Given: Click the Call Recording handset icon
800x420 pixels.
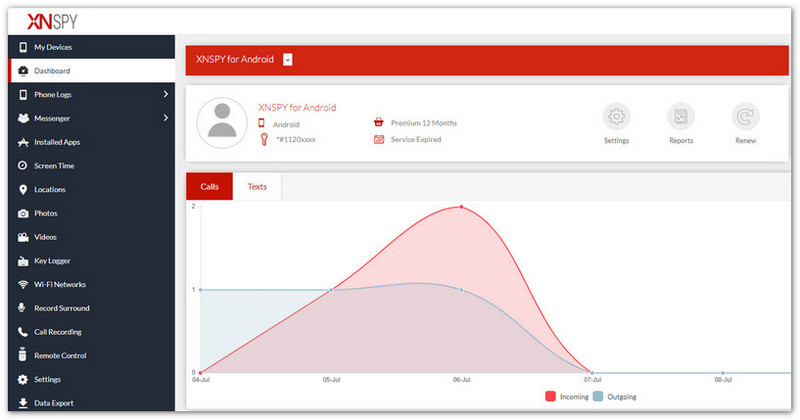Looking at the screenshot, I should pos(23,332).
